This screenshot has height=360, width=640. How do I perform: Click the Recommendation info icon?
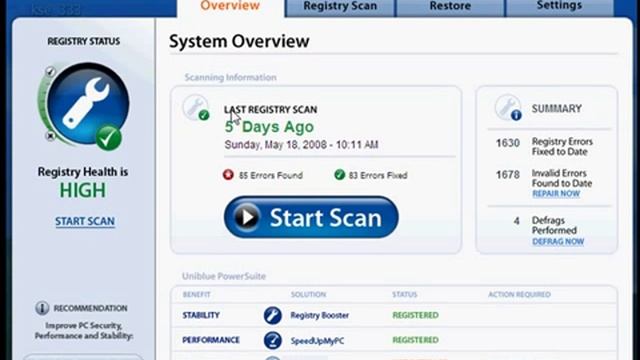pyautogui.click(x=42, y=308)
